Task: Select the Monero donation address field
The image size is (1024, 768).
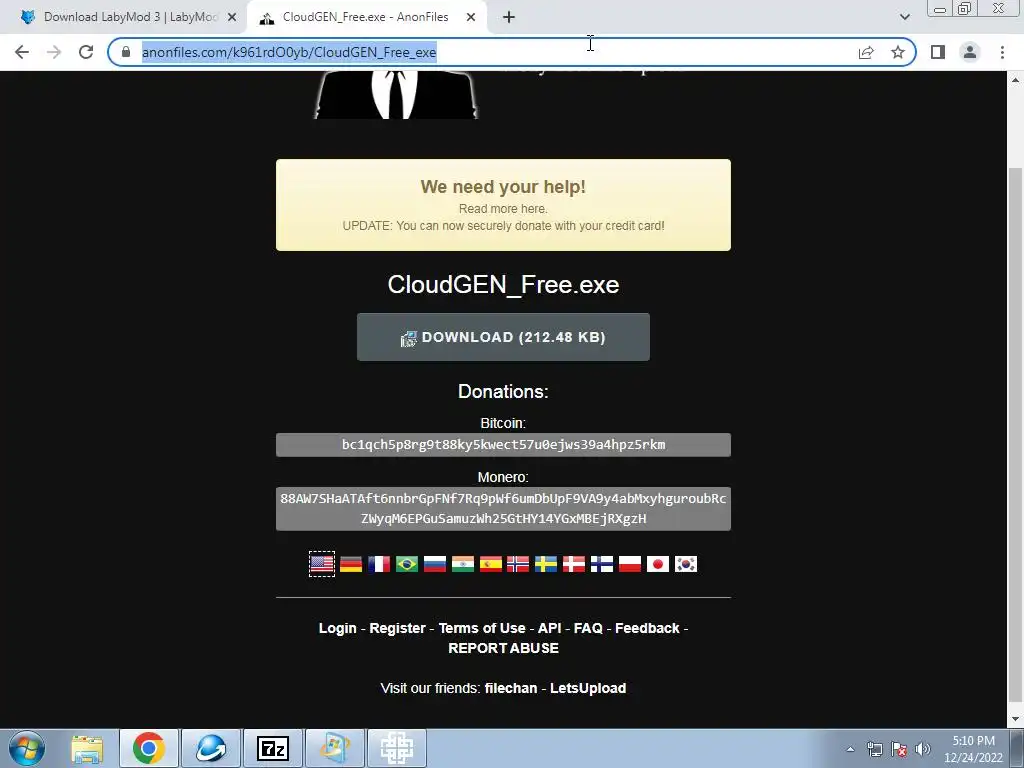Action: tap(503, 509)
